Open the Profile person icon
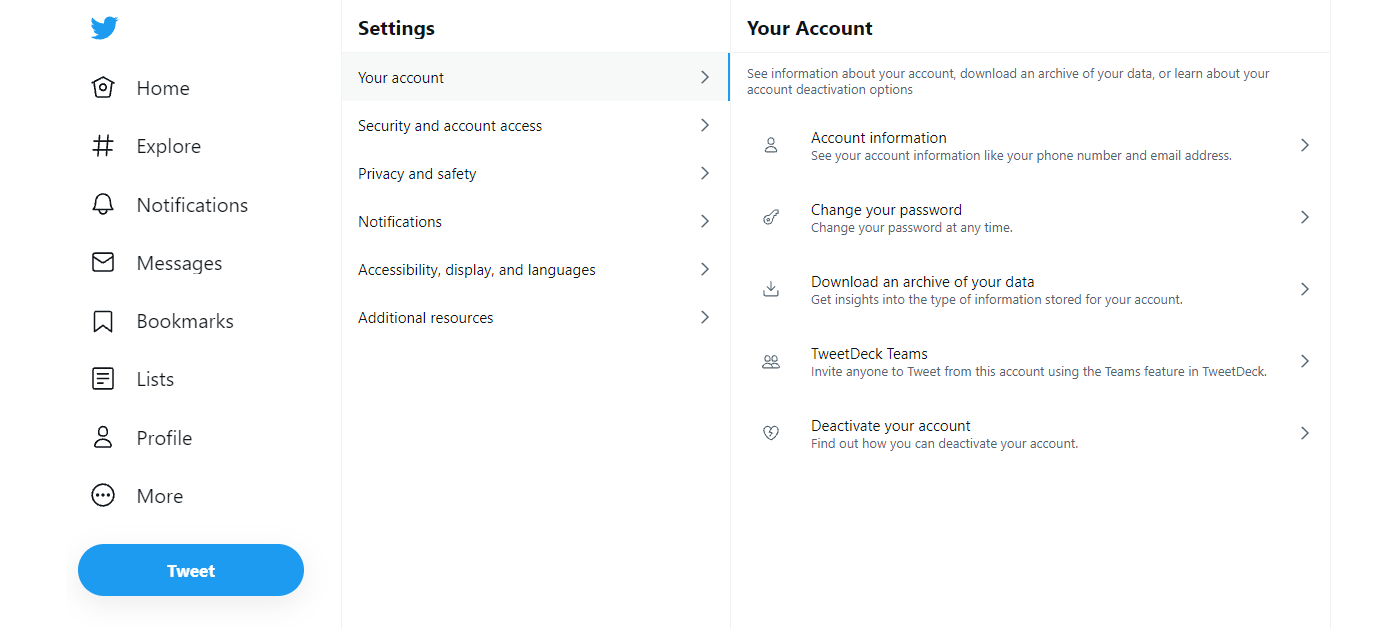This screenshot has width=1383, height=629. [x=103, y=438]
